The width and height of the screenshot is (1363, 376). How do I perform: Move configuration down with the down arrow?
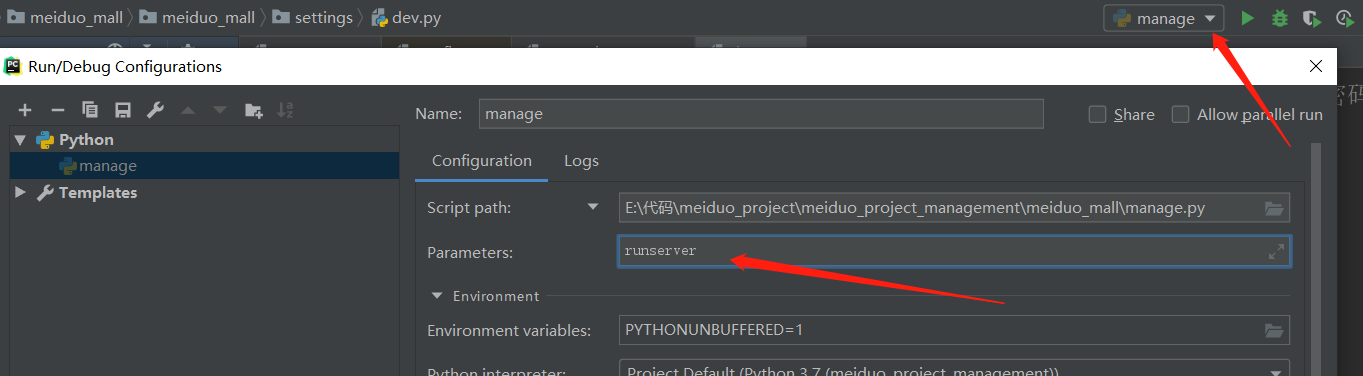(219, 110)
